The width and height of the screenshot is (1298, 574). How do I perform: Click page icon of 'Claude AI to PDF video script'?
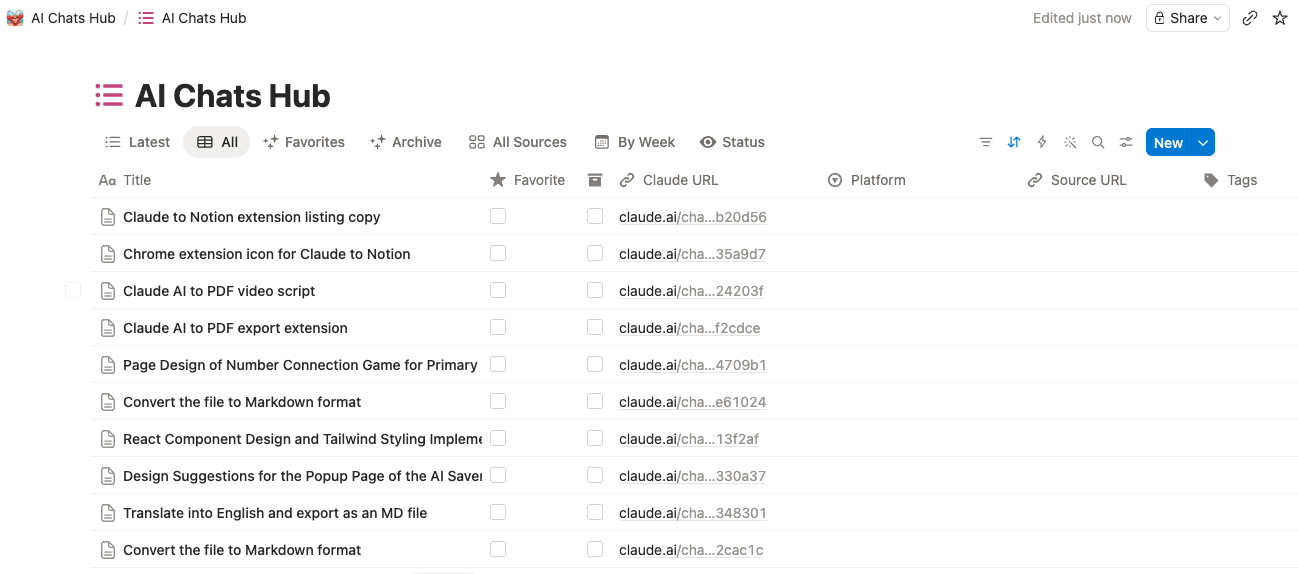pyautogui.click(x=108, y=291)
